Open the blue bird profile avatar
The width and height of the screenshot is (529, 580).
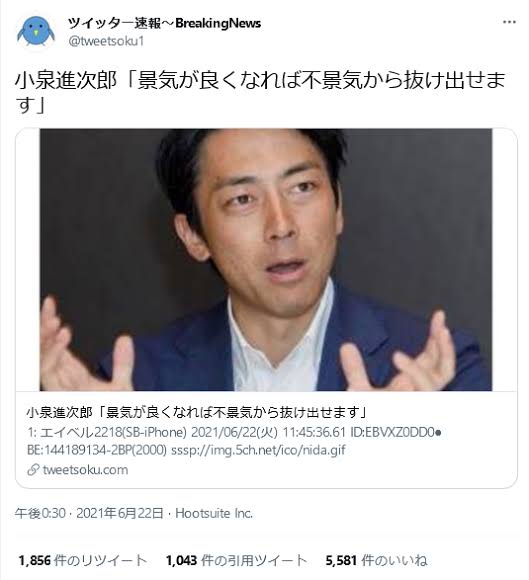[36, 32]
